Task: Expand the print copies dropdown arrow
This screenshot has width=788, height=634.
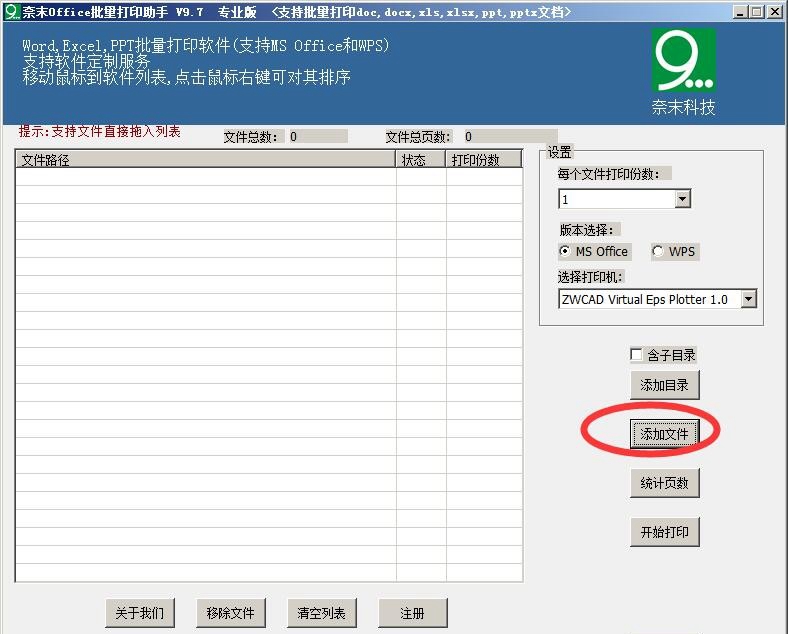Action: point(682,199)
